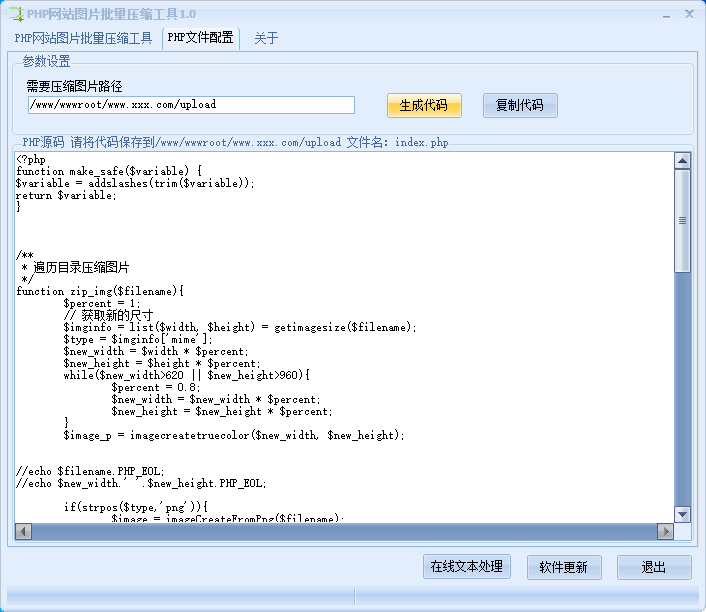The width and height of the screenshot is (706, 612).
Task: Open the 关于 tab
Action: point(266,38)
